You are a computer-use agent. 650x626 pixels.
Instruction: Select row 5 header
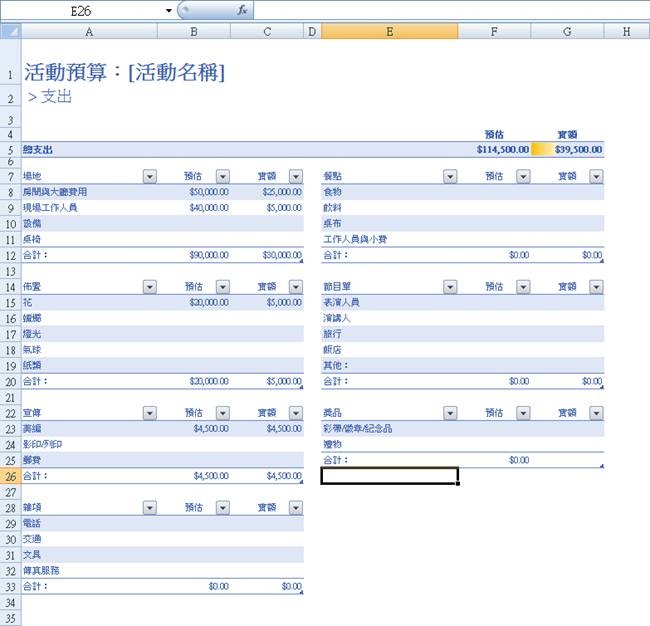coord(11,150)
